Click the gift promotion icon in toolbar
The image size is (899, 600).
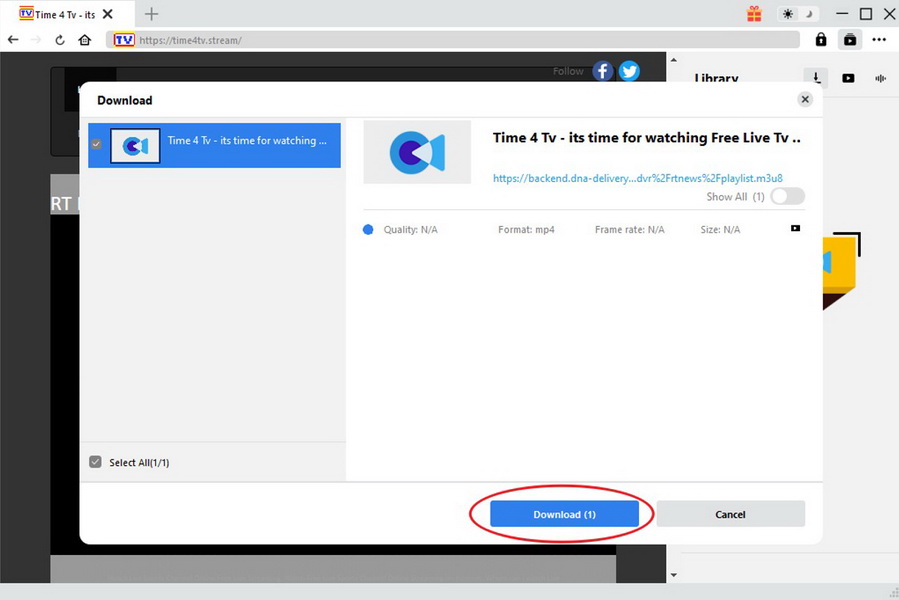click(x=754, y=14)
